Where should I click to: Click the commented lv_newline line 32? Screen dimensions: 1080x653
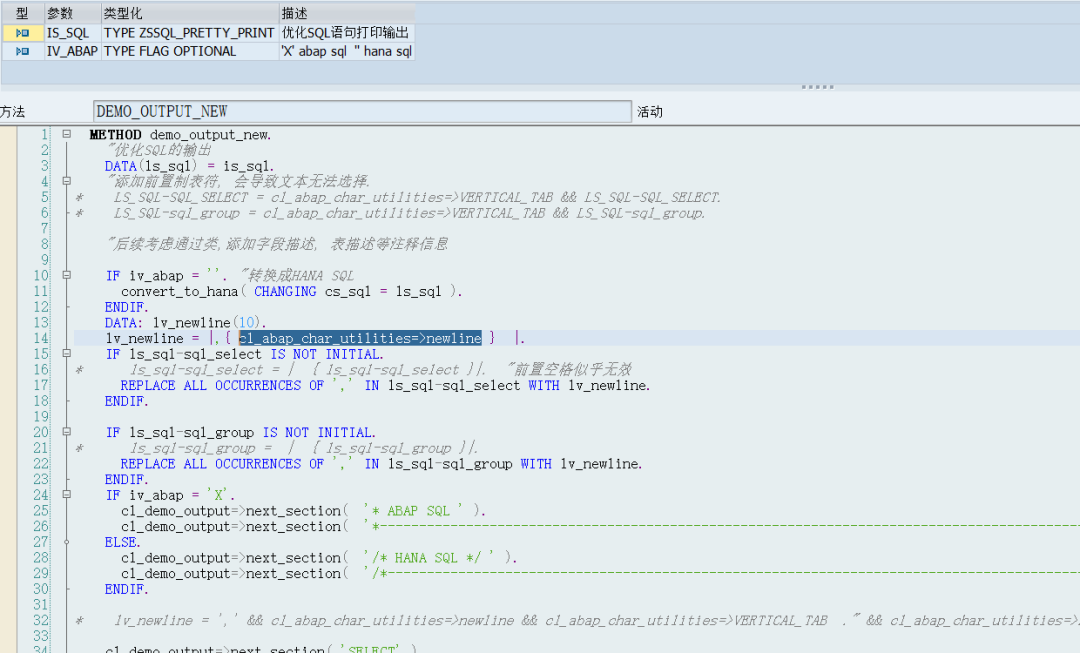(x=575, y=620)
